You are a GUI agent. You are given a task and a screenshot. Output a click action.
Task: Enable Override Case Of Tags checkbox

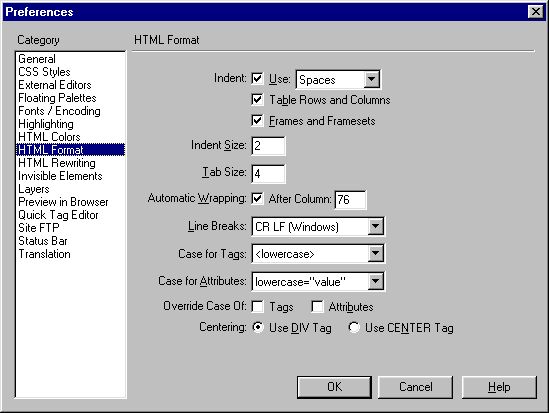[x=257, y=307]
